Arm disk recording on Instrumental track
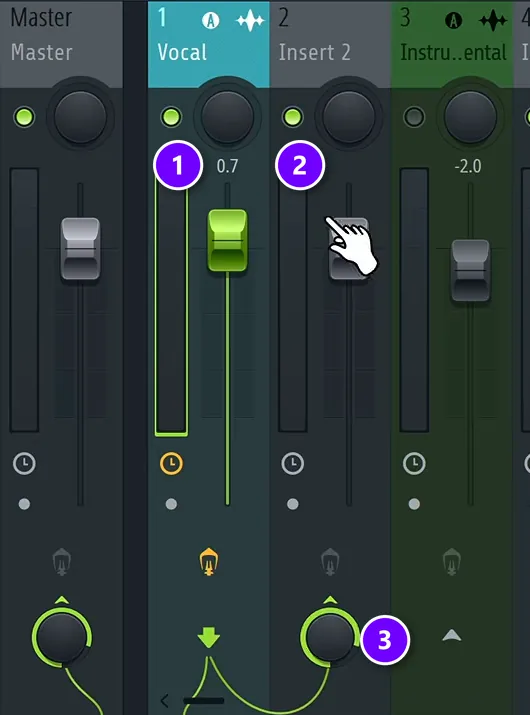This screenshot has width=530, height=715. click(451, 562)
